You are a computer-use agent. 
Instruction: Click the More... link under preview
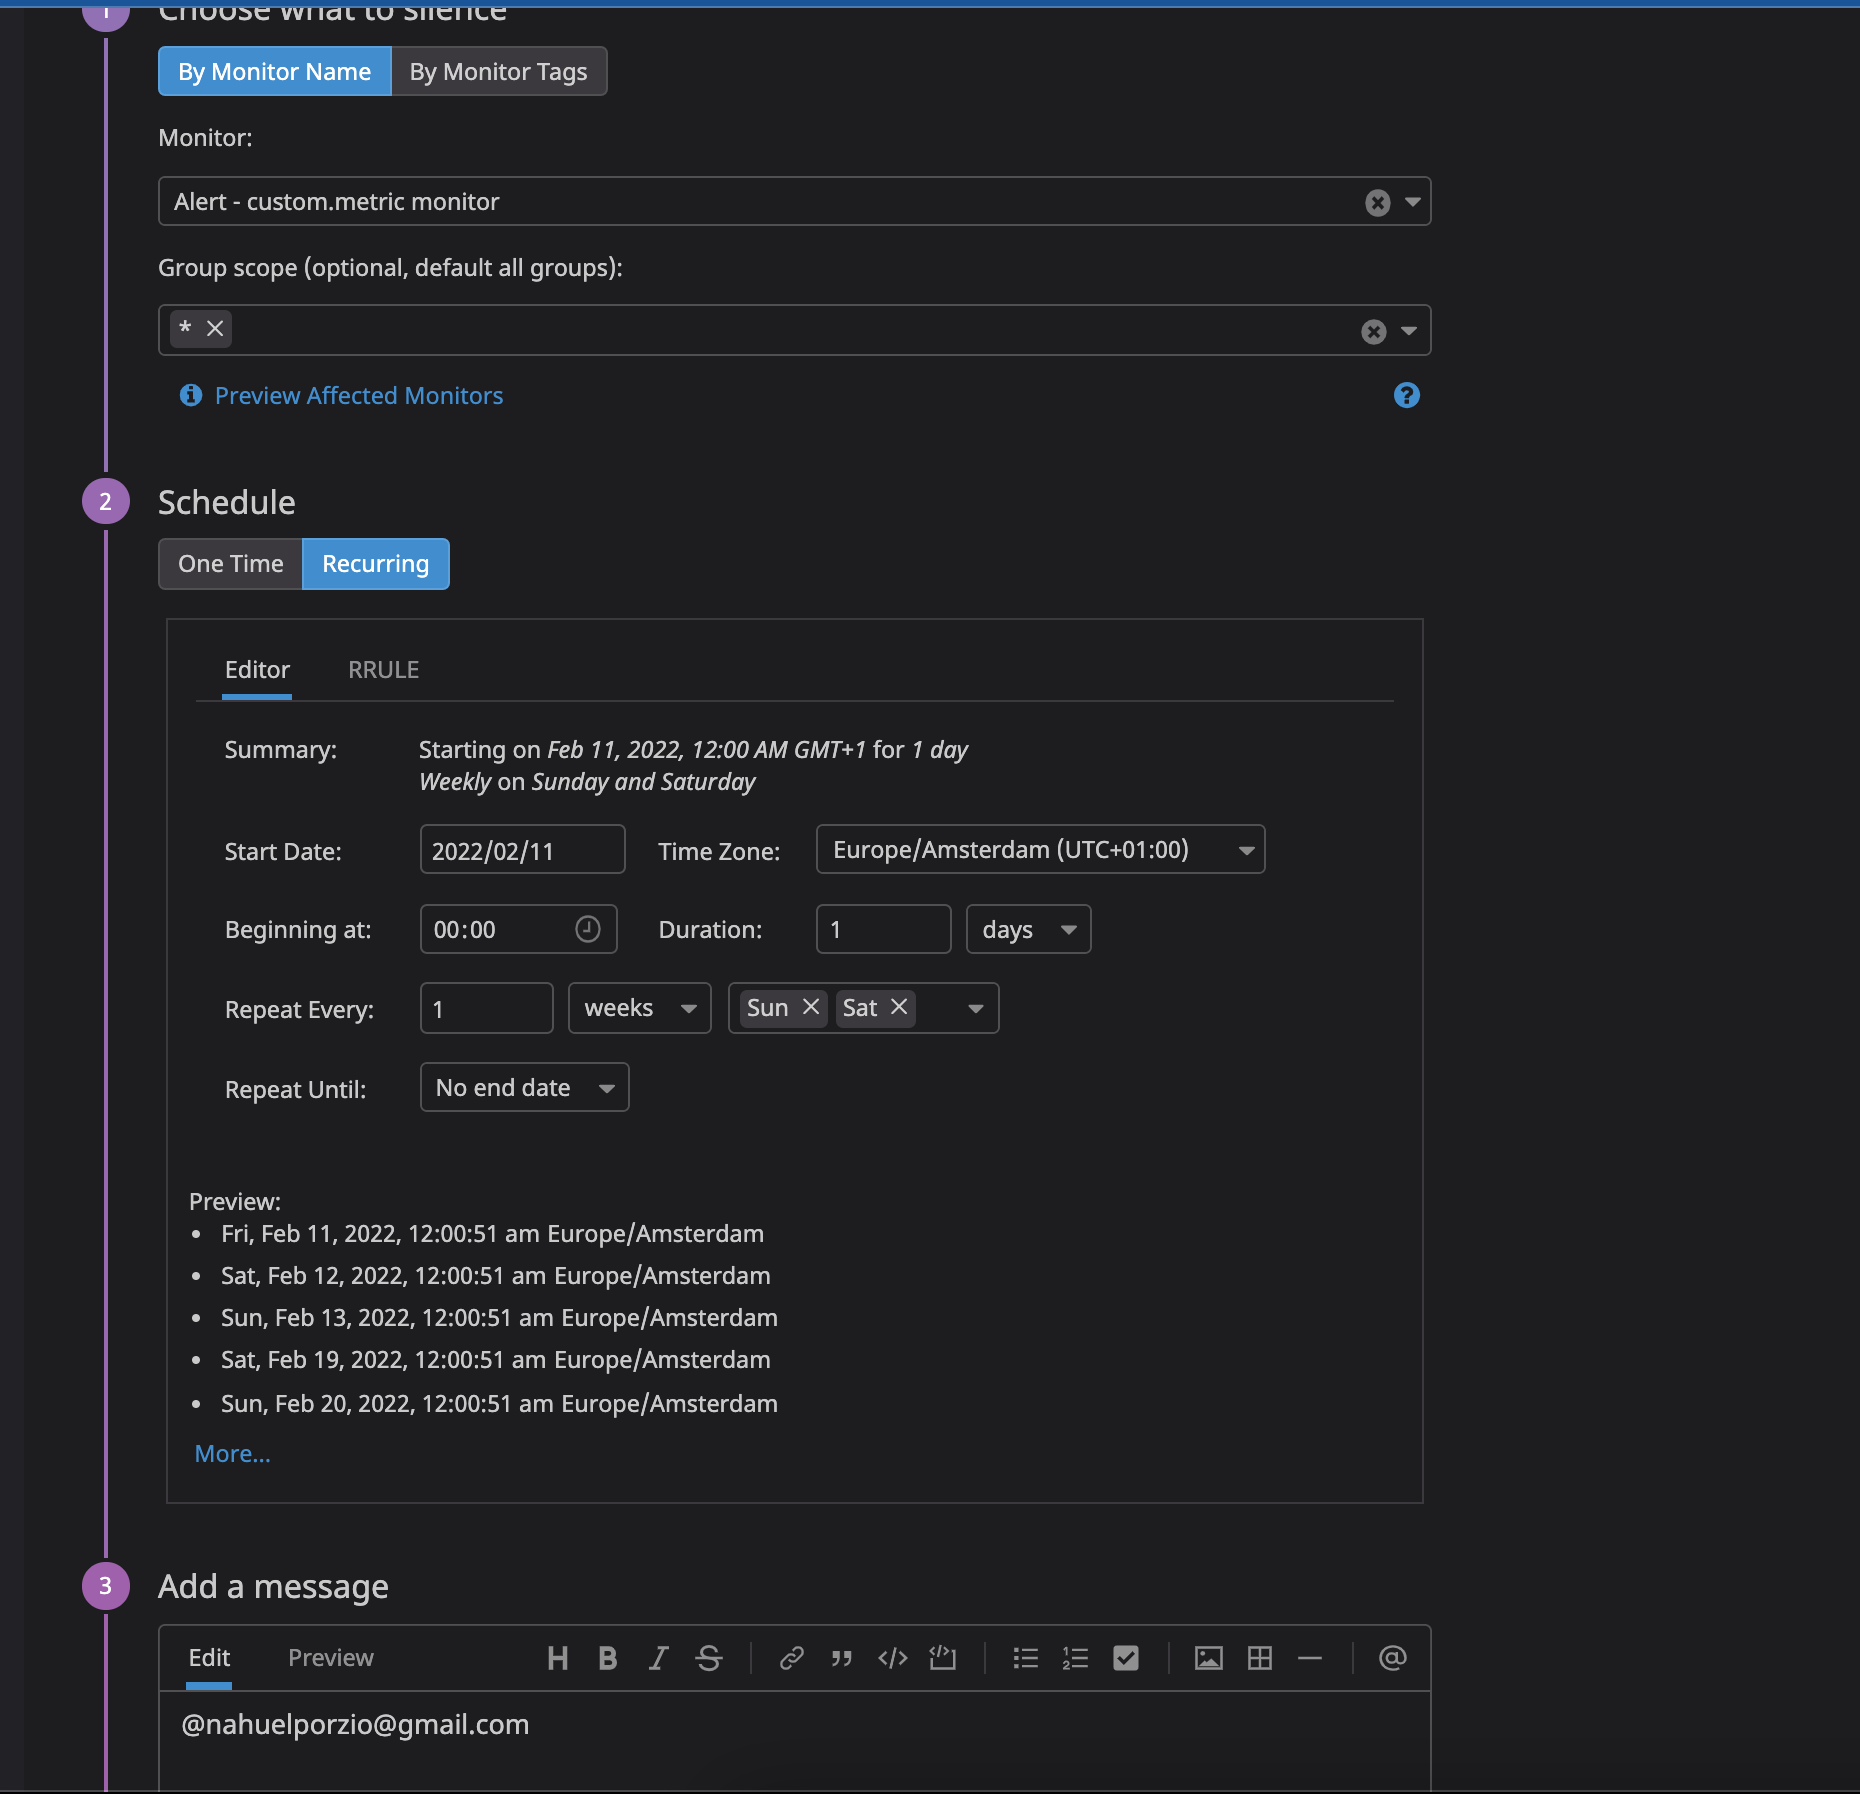[x=233, y=1454]
